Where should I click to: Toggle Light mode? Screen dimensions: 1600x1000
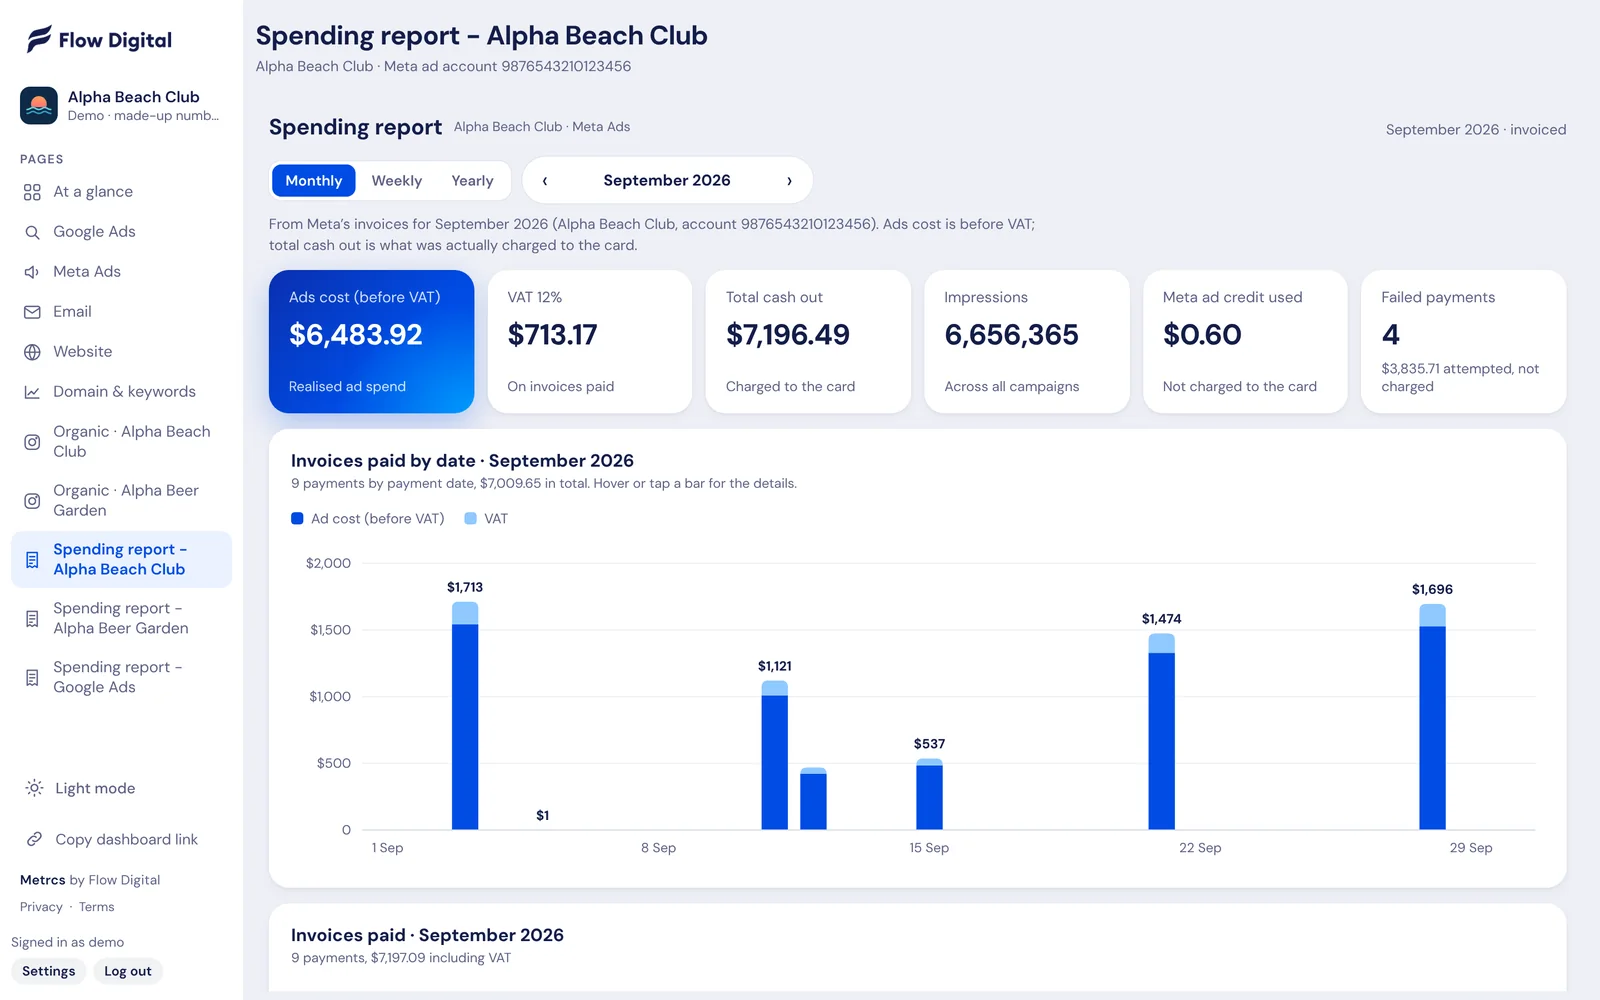pos(121,788)
